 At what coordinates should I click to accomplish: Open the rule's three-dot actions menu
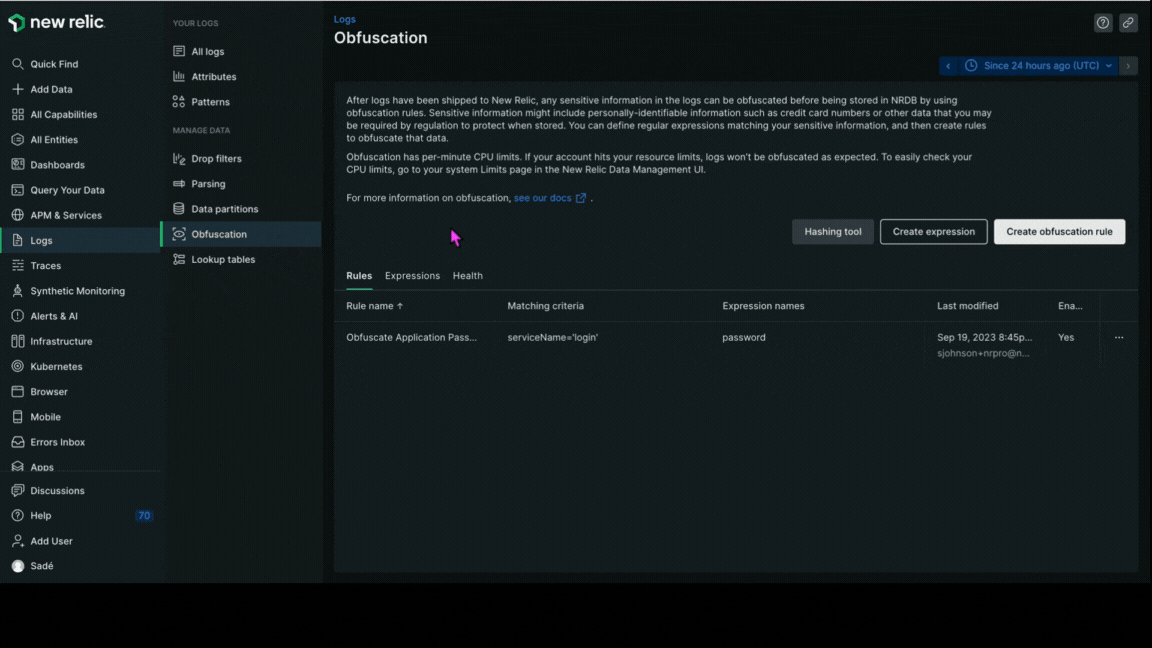coord(1118,338)
